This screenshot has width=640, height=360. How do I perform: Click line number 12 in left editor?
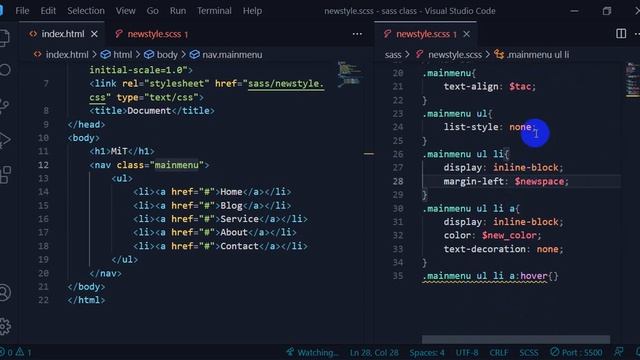pos(43,165)
